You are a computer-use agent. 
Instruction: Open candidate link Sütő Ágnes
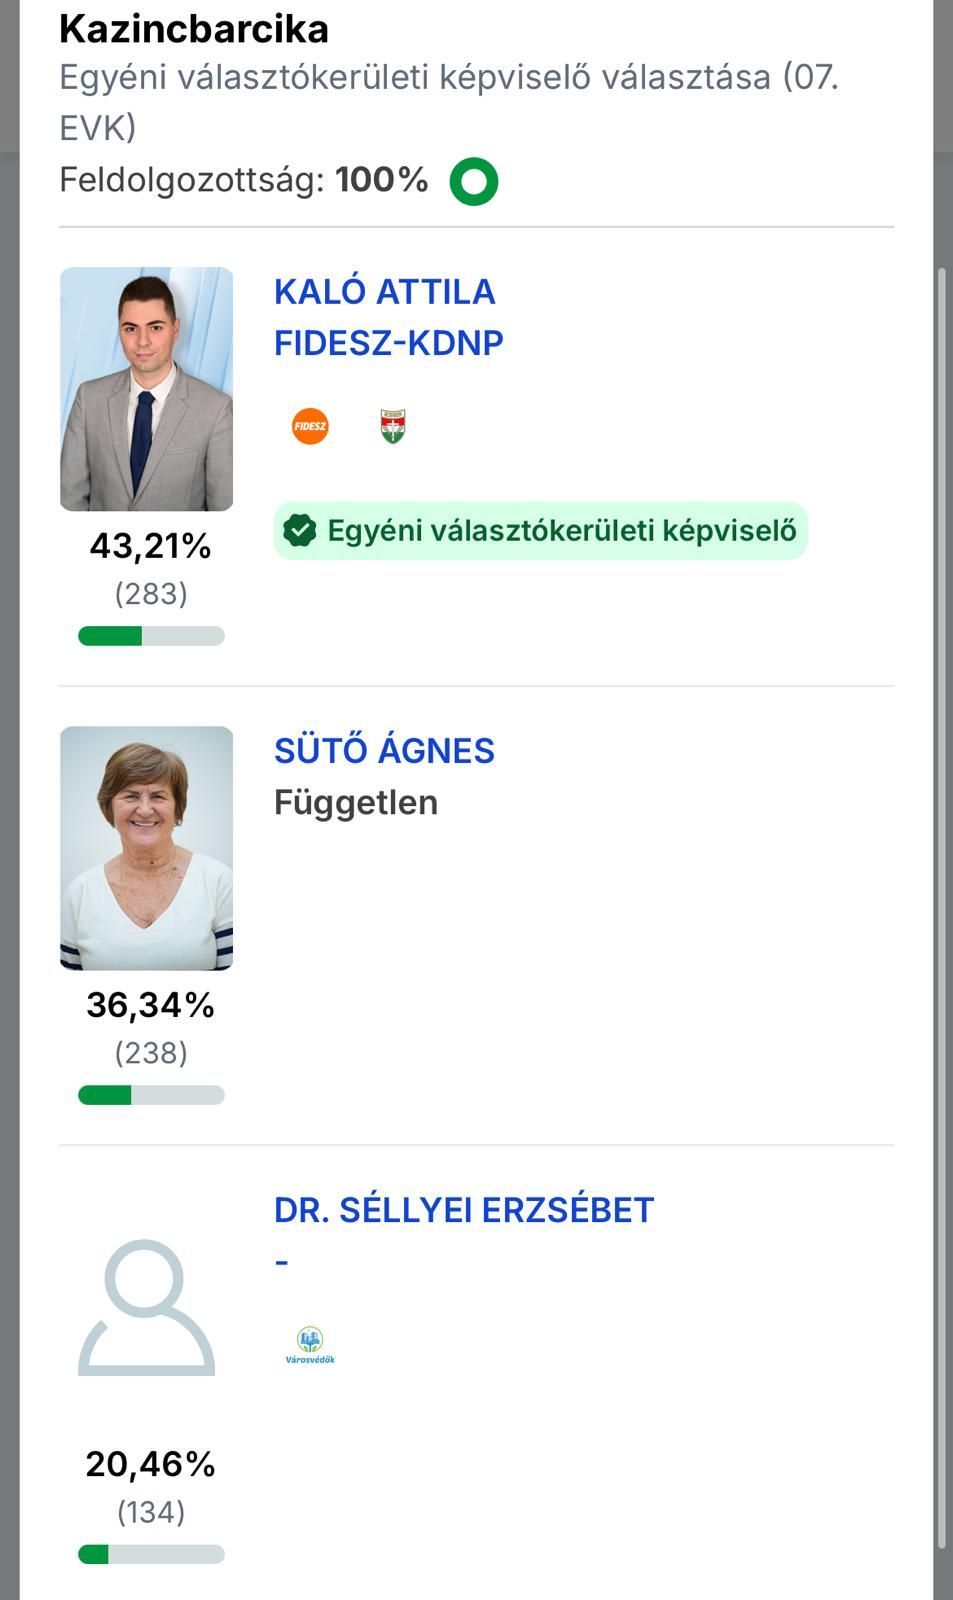[x=384, y=750]
